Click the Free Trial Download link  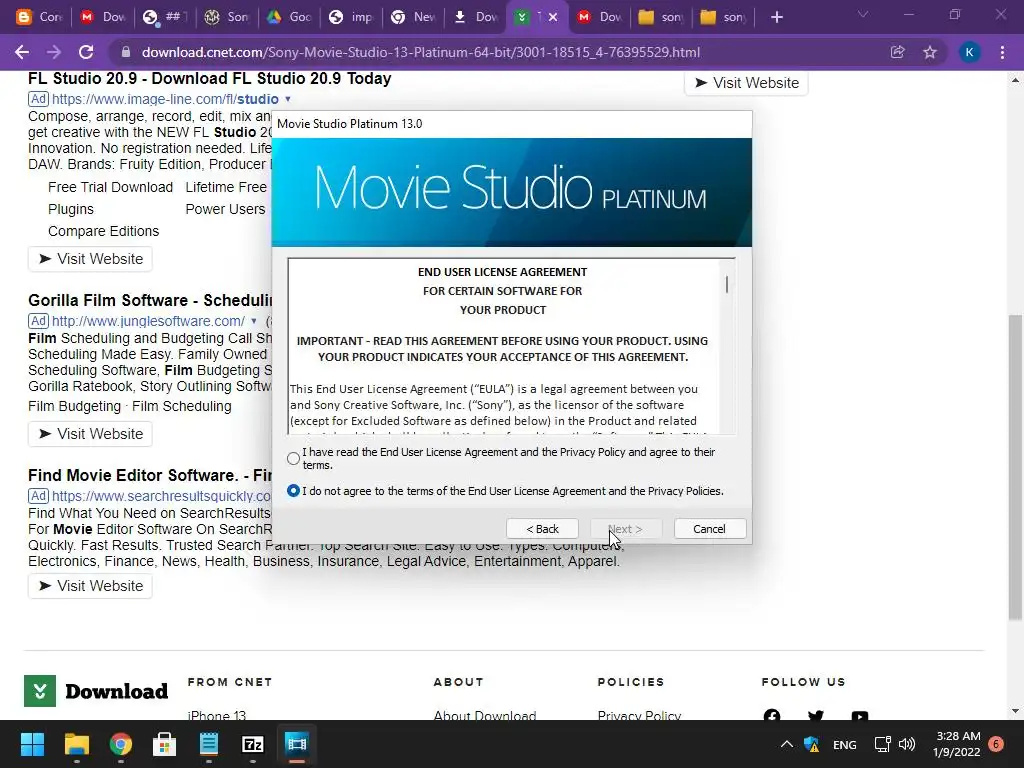coord(110,187)
